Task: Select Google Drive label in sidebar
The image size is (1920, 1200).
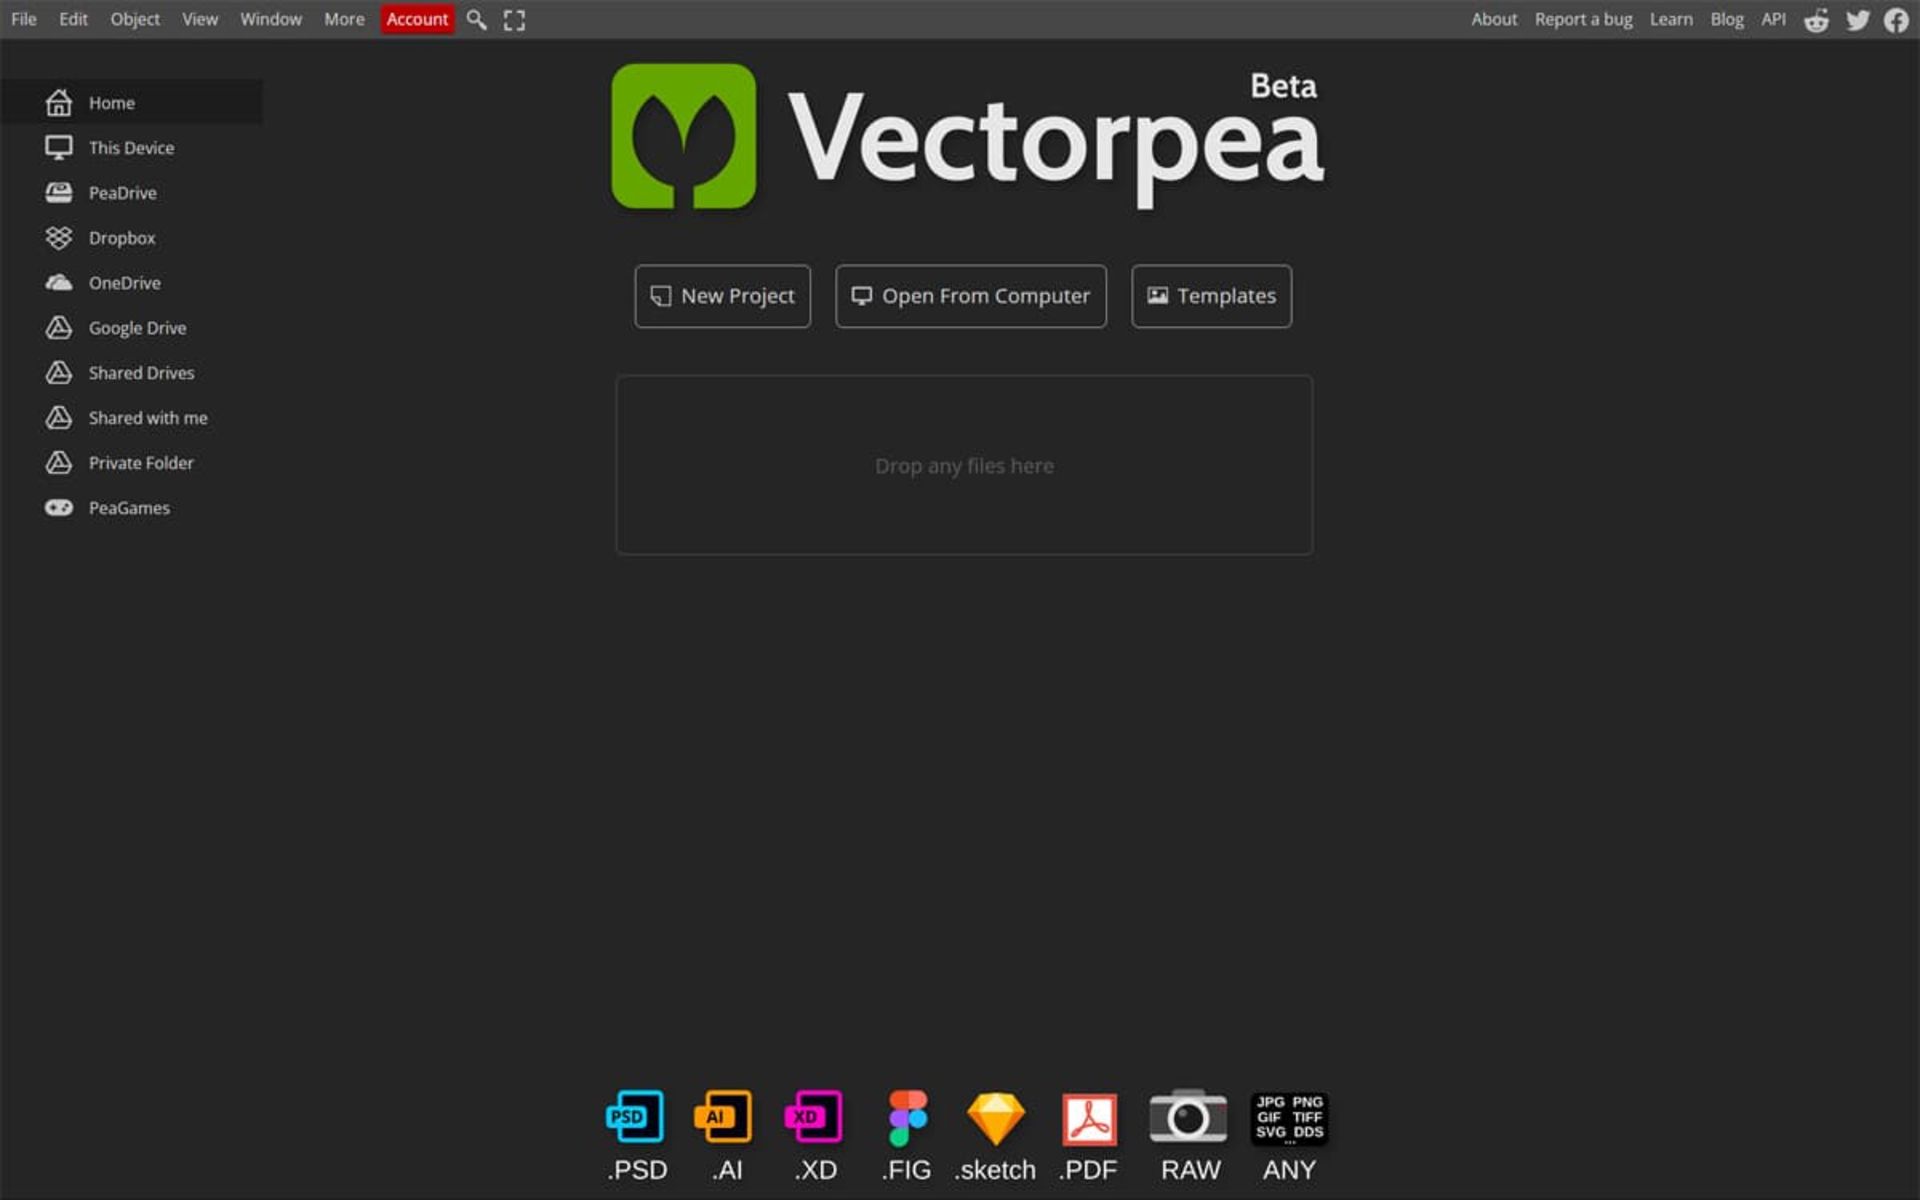Action: [138, 328]
